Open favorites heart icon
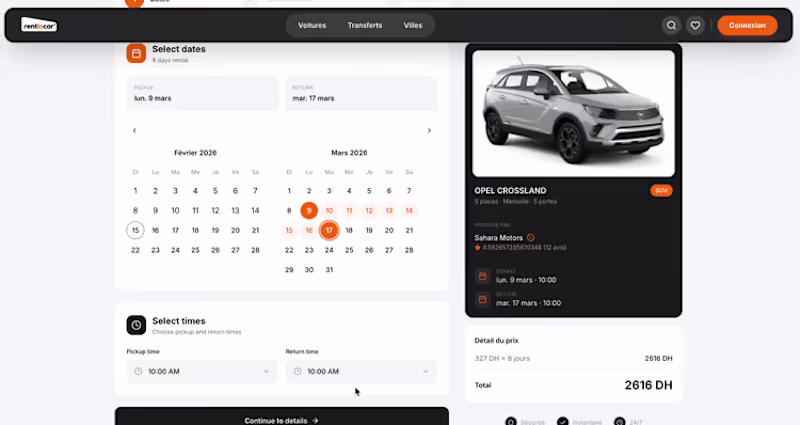 (x=695, y=25)
